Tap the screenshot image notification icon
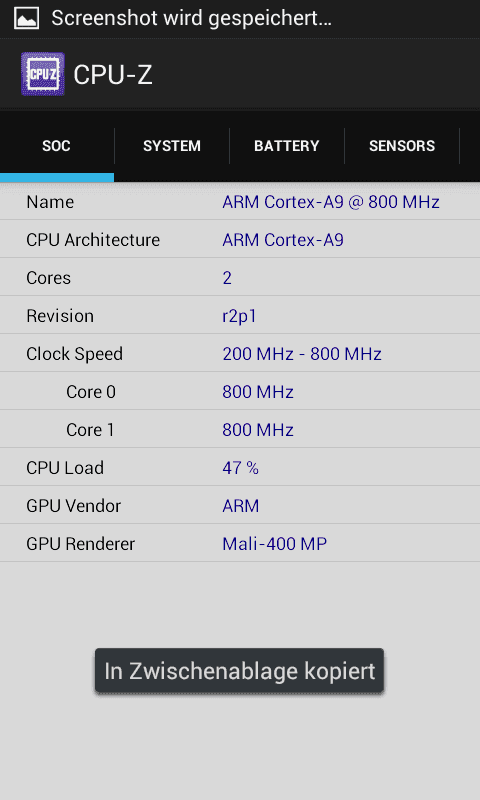The image size is (480, 800). (27, 18)
